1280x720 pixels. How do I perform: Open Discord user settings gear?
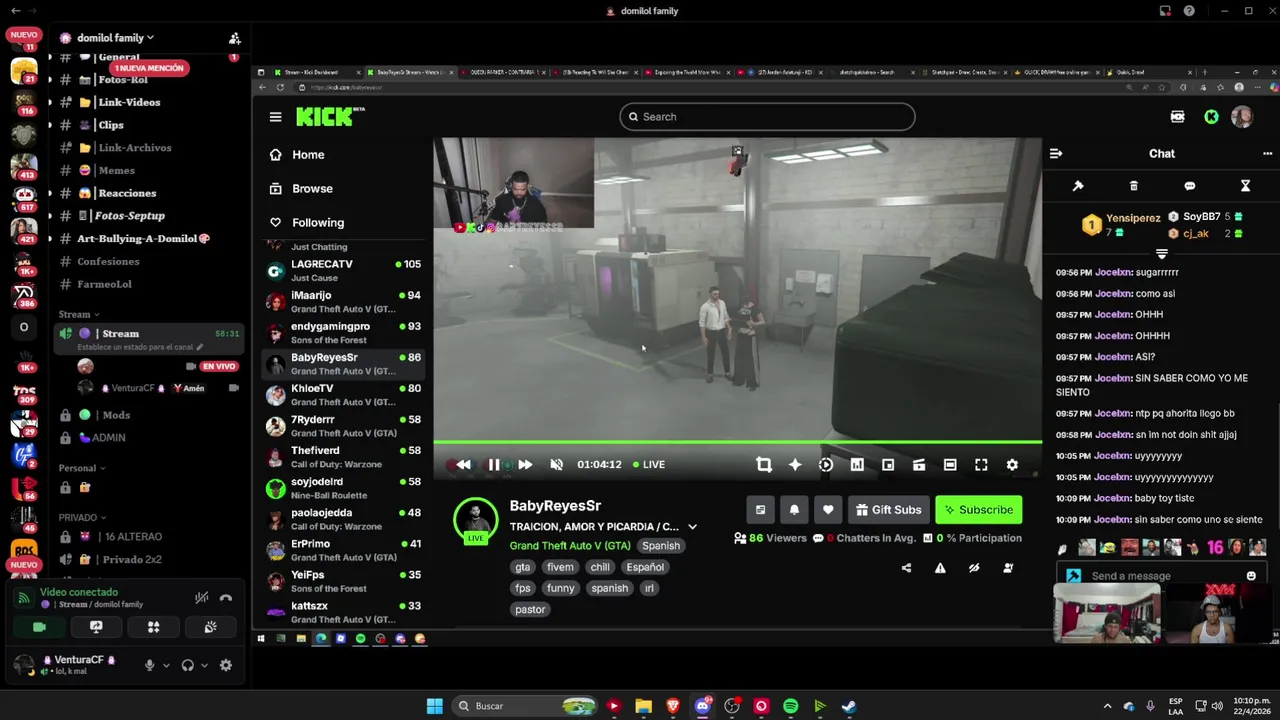coord(226,665)
